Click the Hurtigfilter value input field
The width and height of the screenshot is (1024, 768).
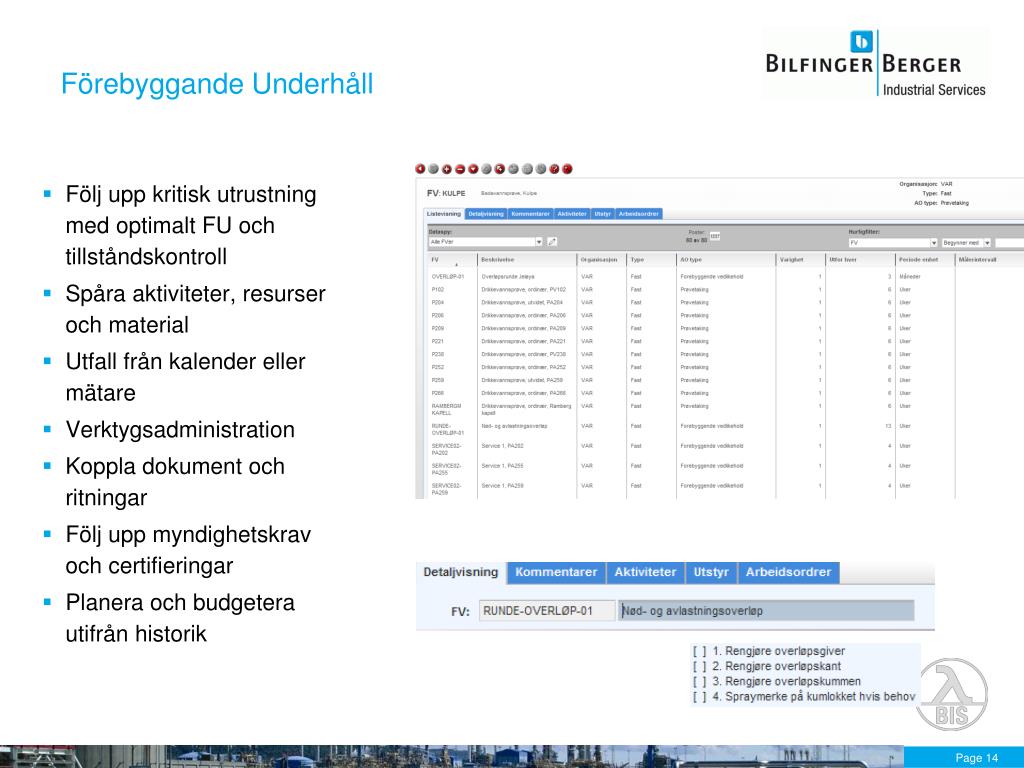tap(1009, 243)
